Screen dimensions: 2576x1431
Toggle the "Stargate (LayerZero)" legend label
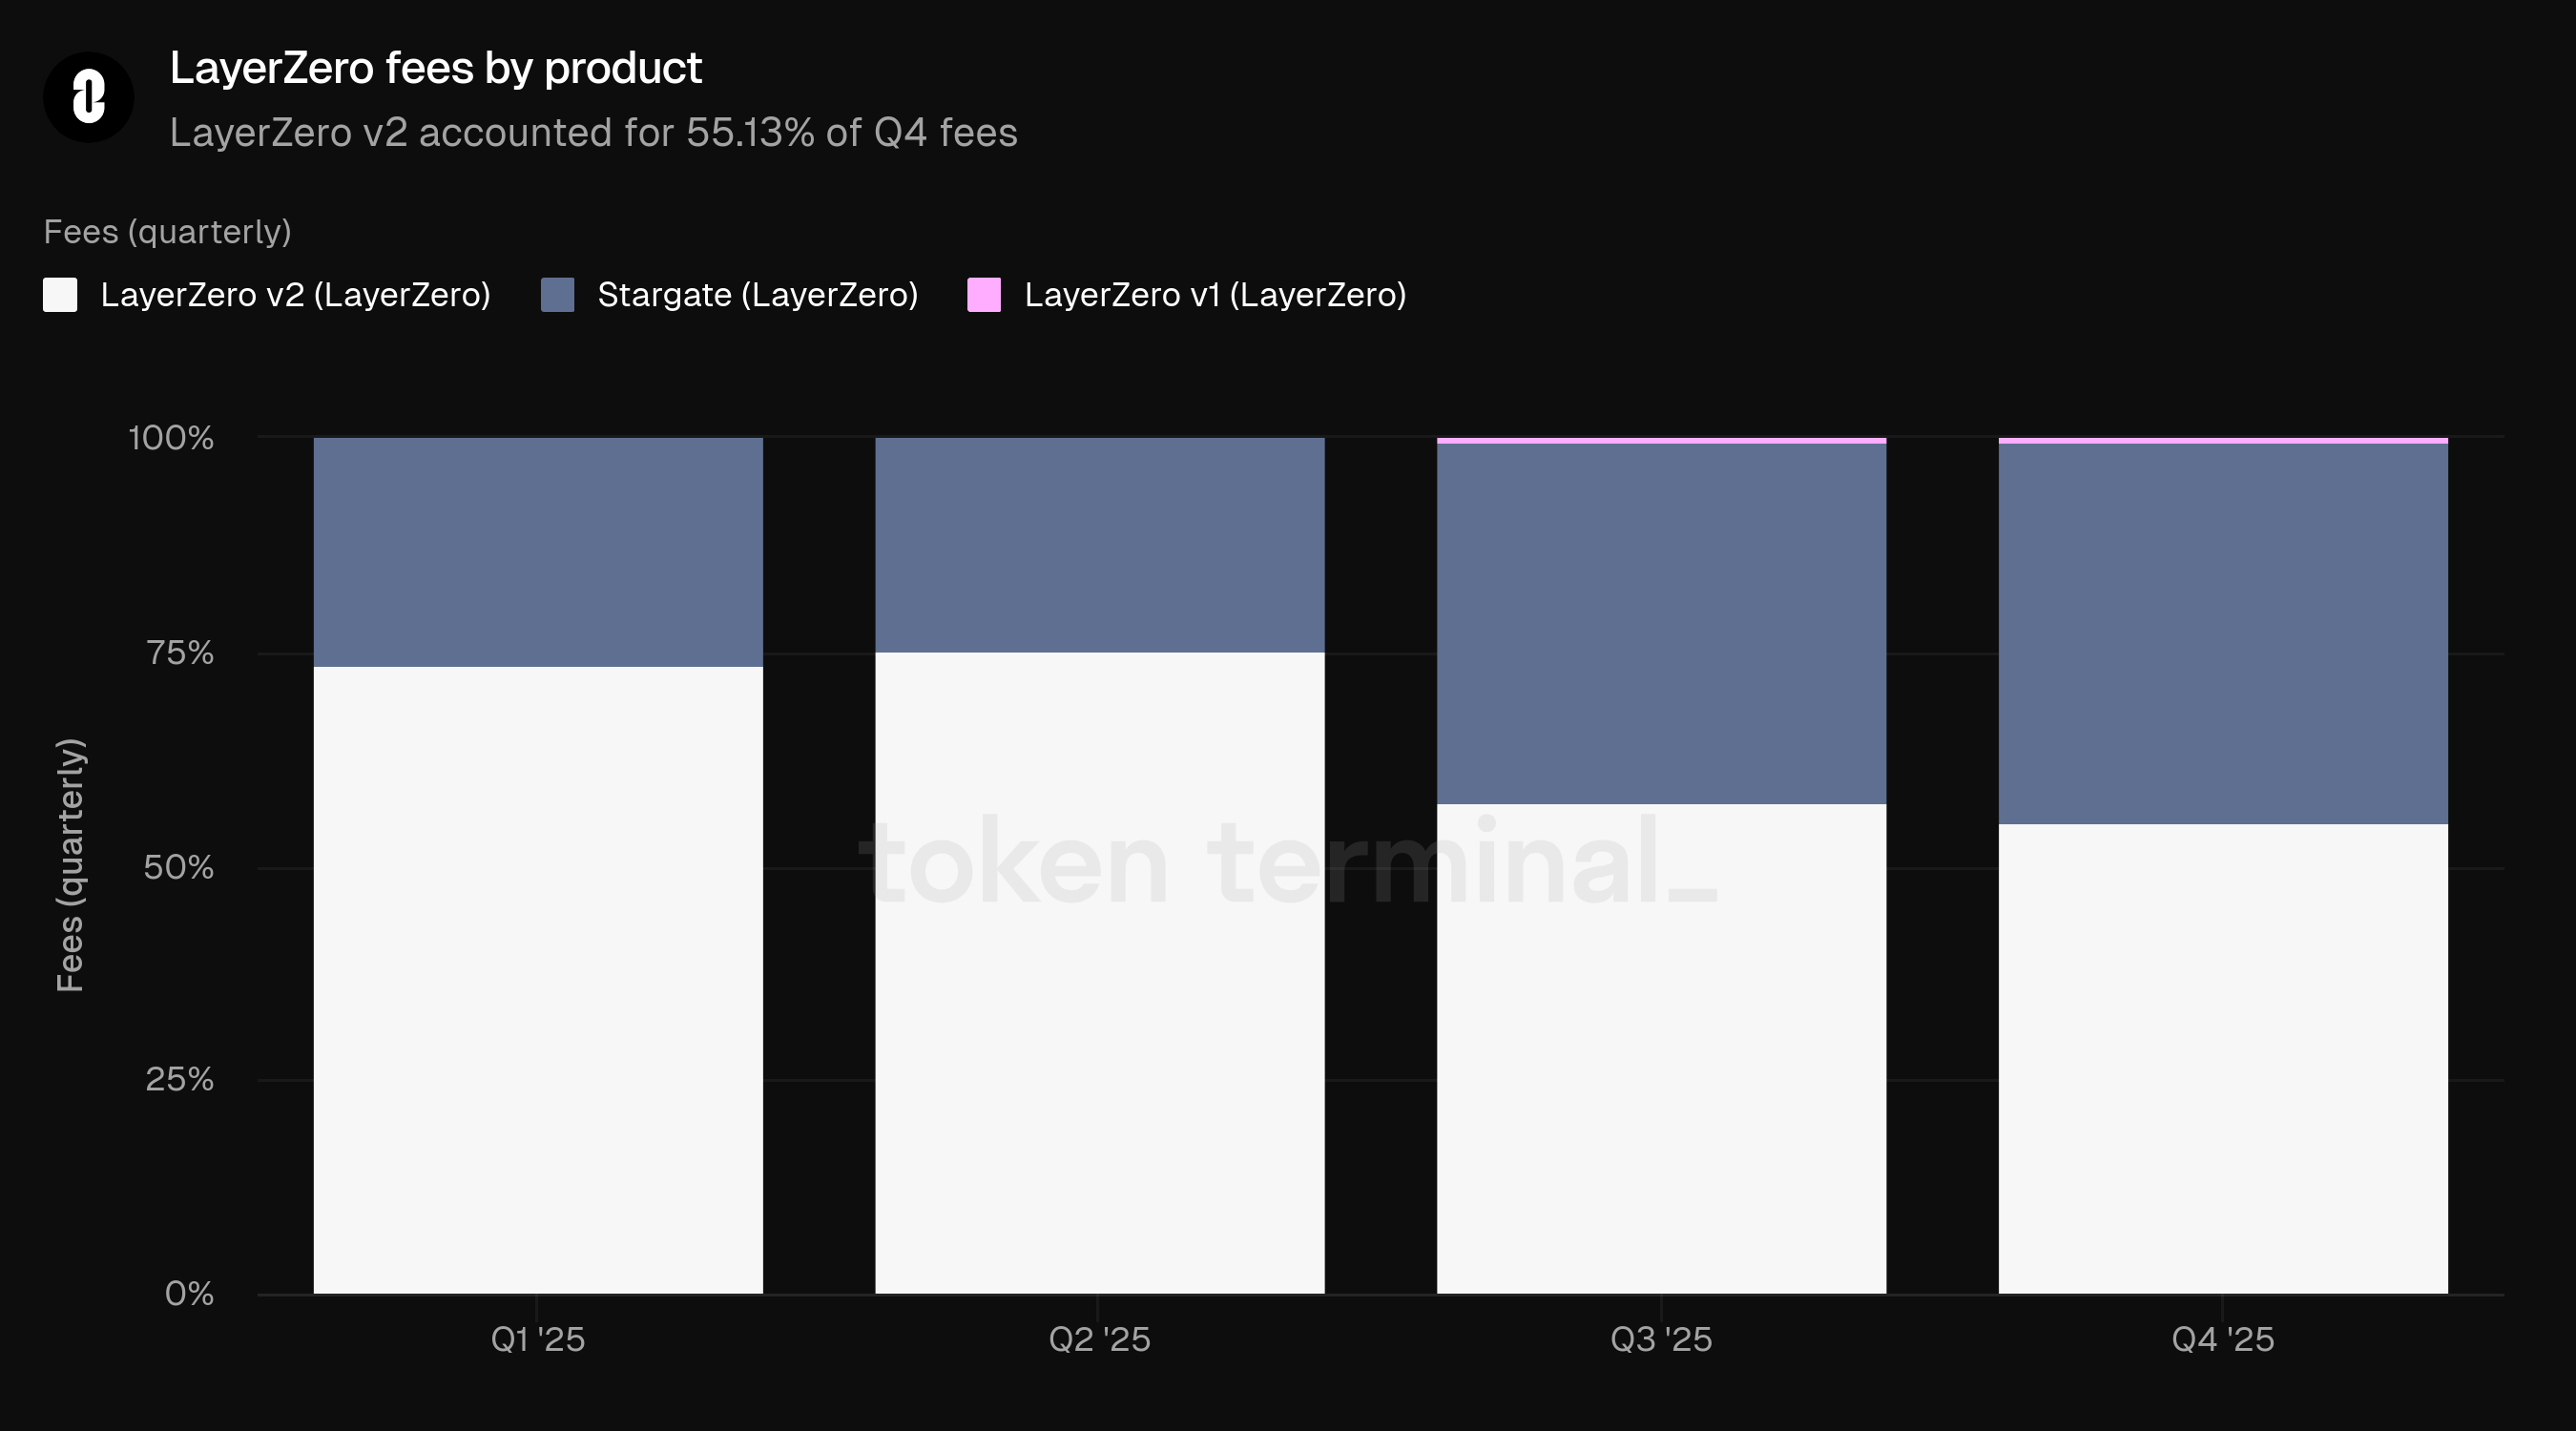point(757,295)
